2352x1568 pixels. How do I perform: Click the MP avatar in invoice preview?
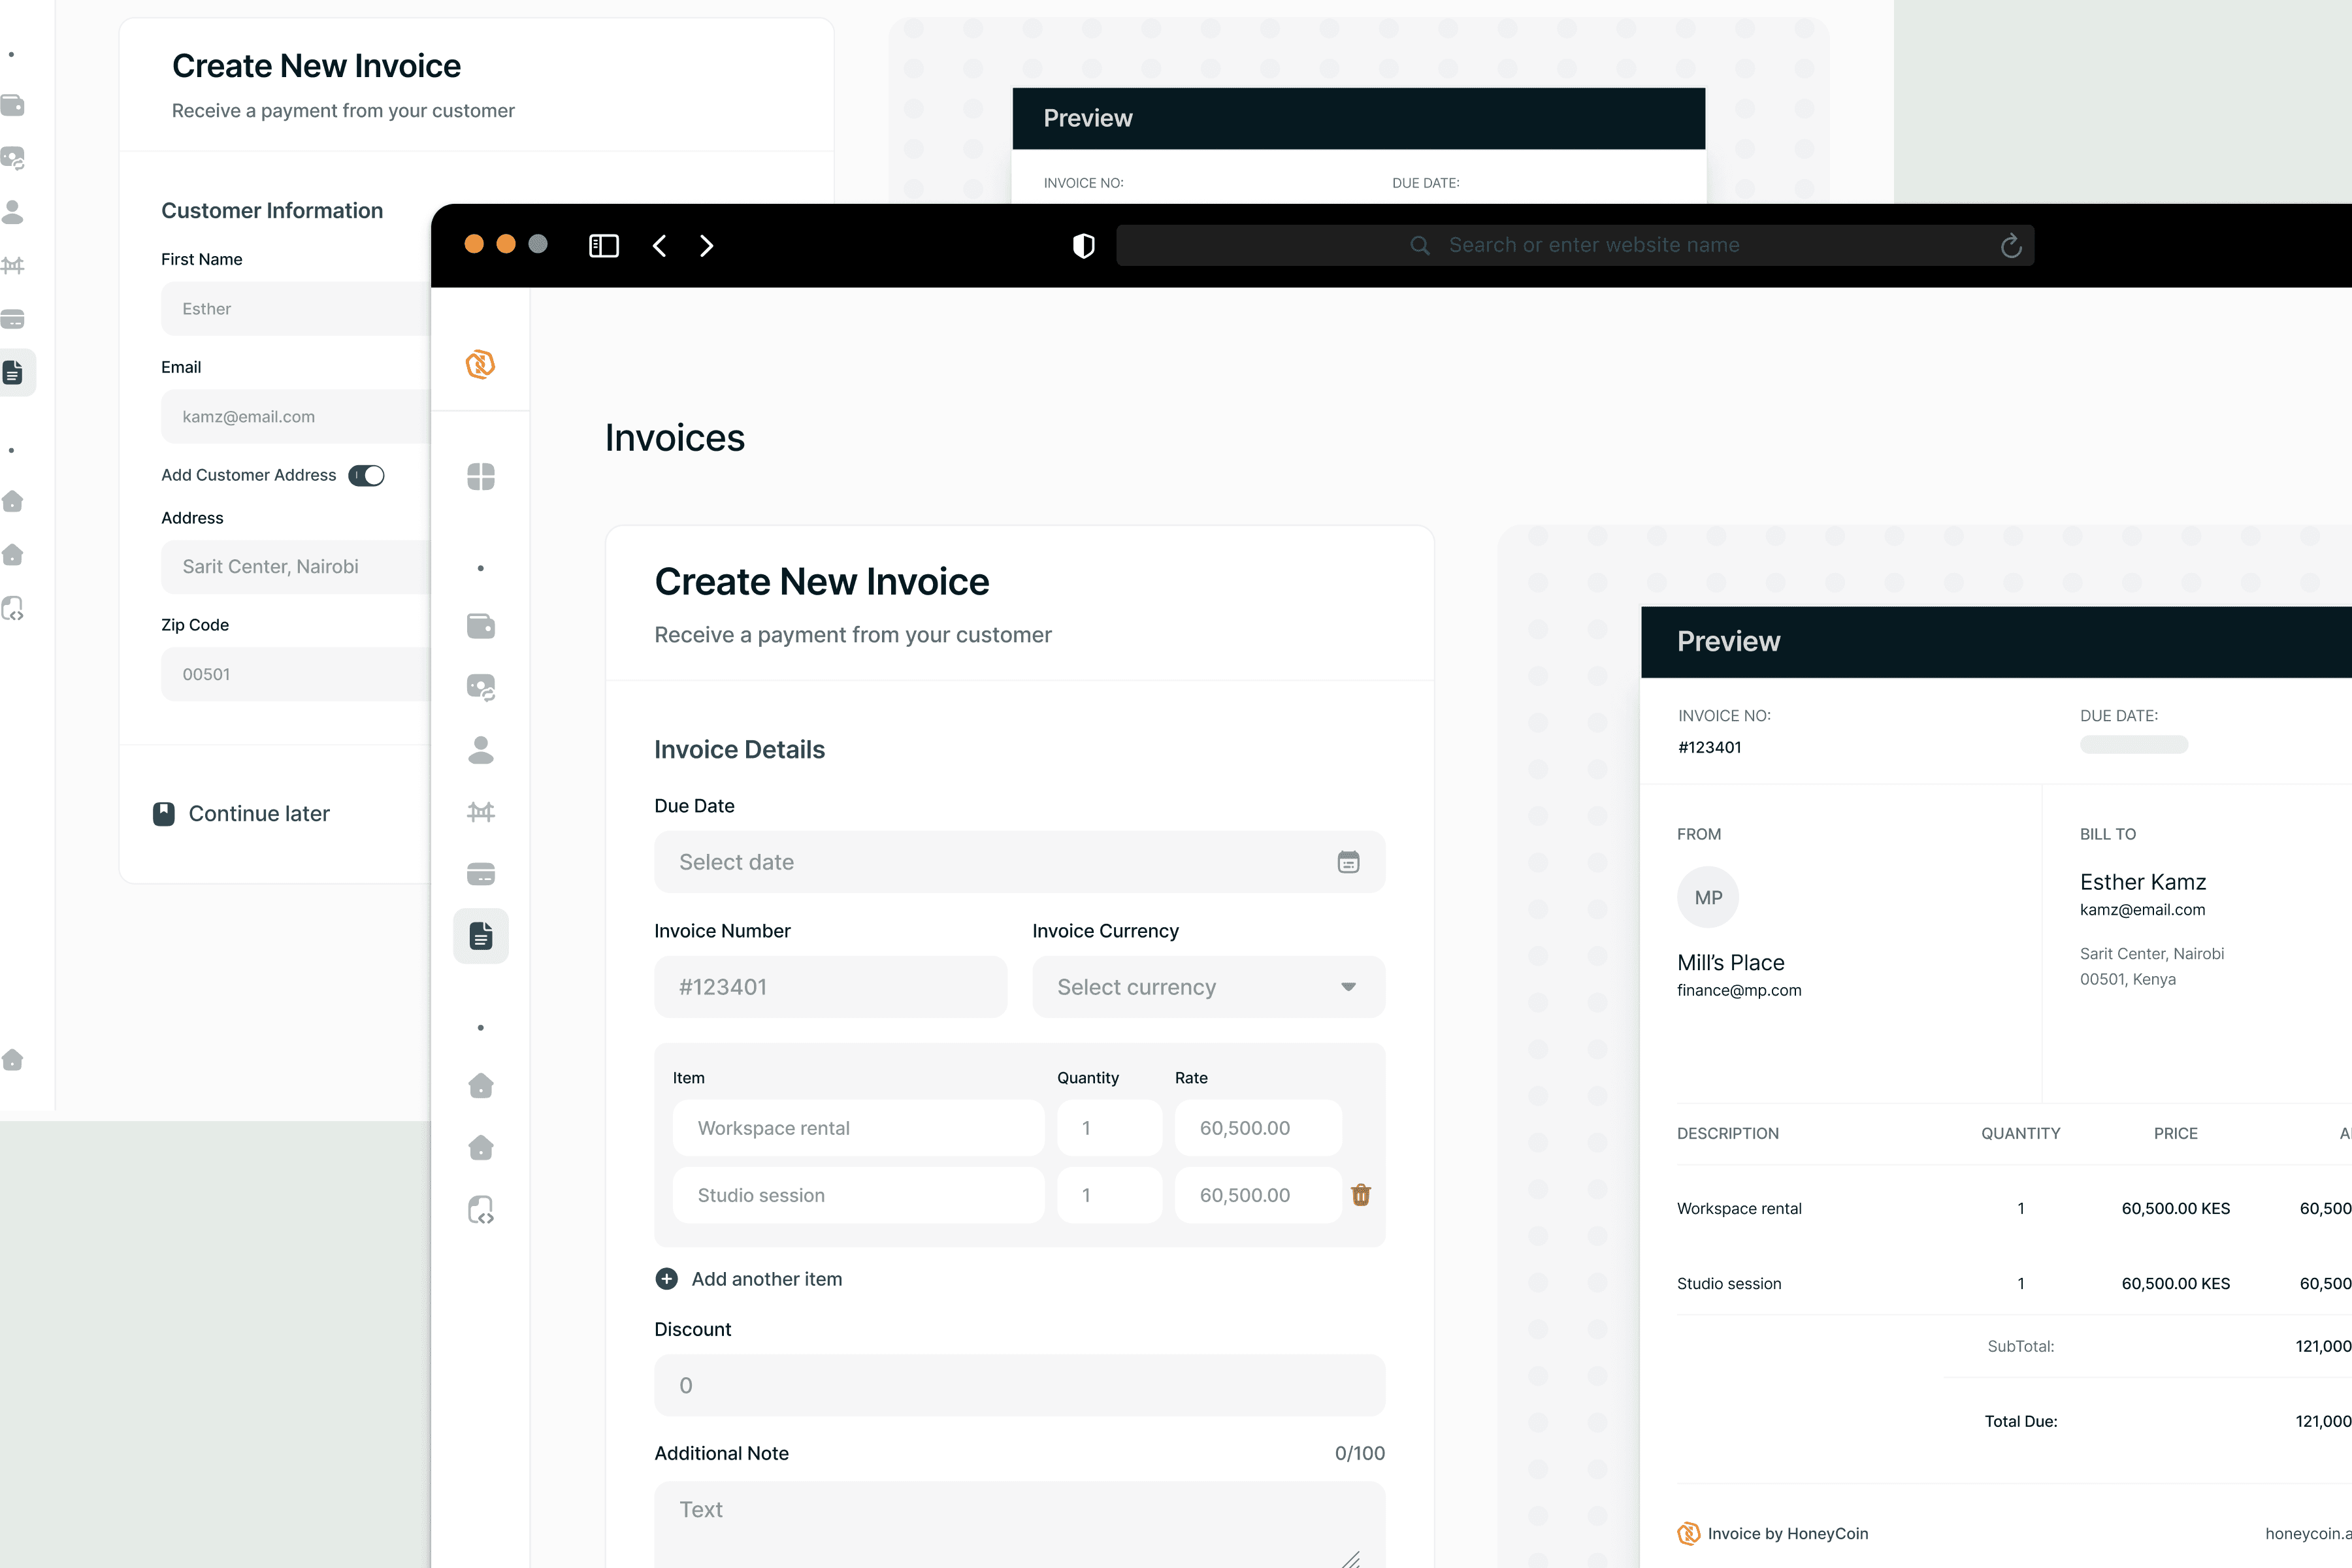point(1708,897)
